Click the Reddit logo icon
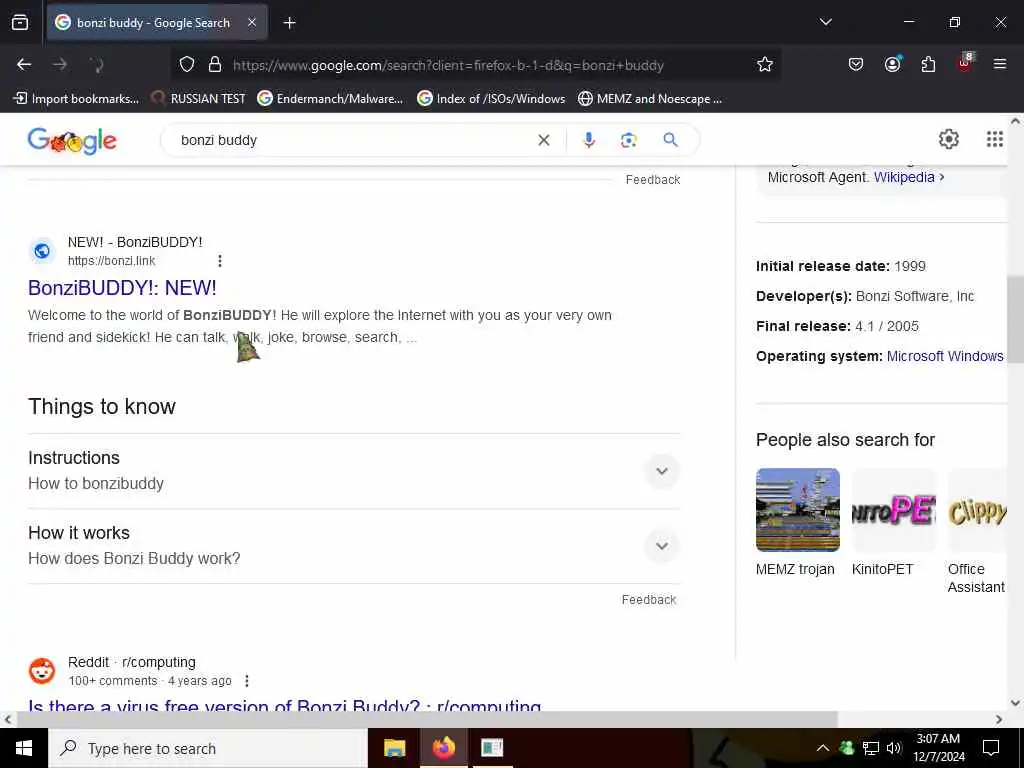 [x=42, y=671]
